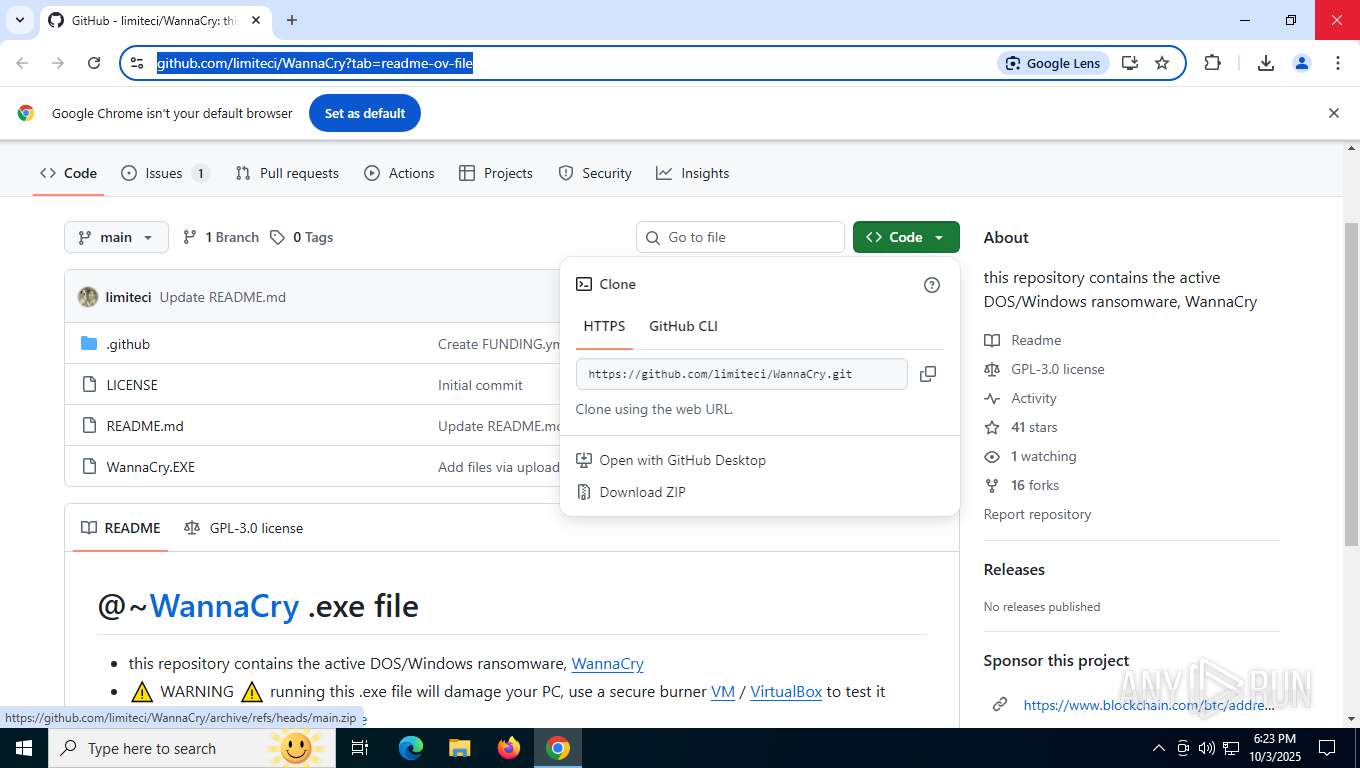Open GPL-3.0 license link in About

pyautogui.click(x=1044, y=369)
